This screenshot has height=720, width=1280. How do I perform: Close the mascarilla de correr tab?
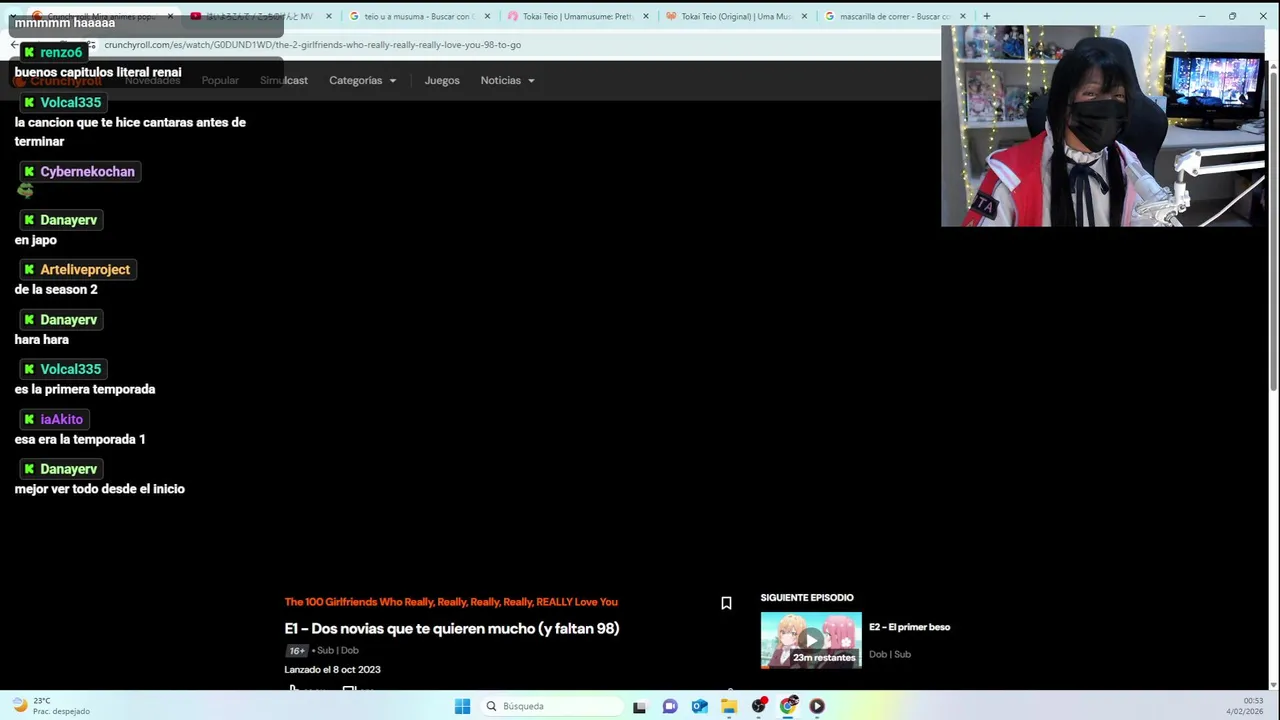[x=963, y=16]
